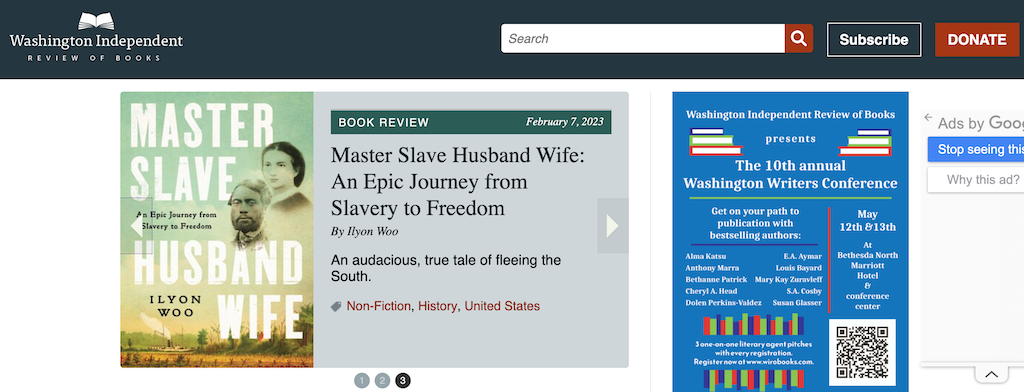
Task: Advance carousel with the right arrow
Action: tap(613, 225)
